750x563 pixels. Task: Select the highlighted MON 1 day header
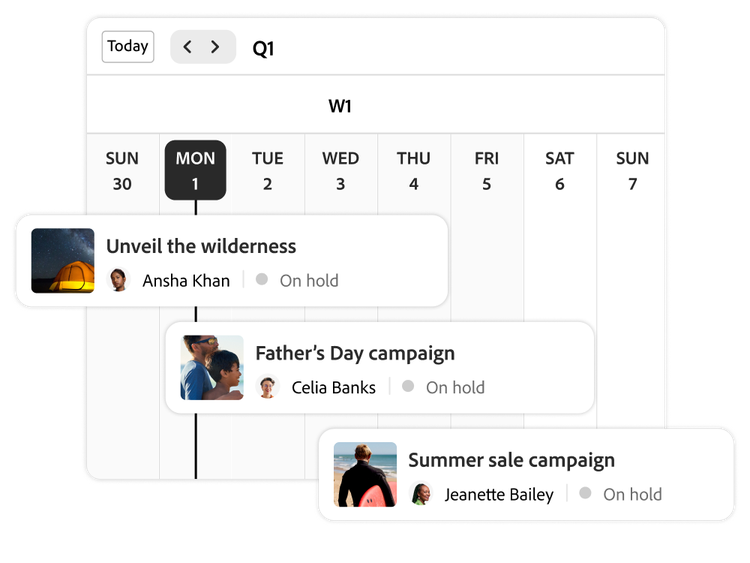[195, 170]
